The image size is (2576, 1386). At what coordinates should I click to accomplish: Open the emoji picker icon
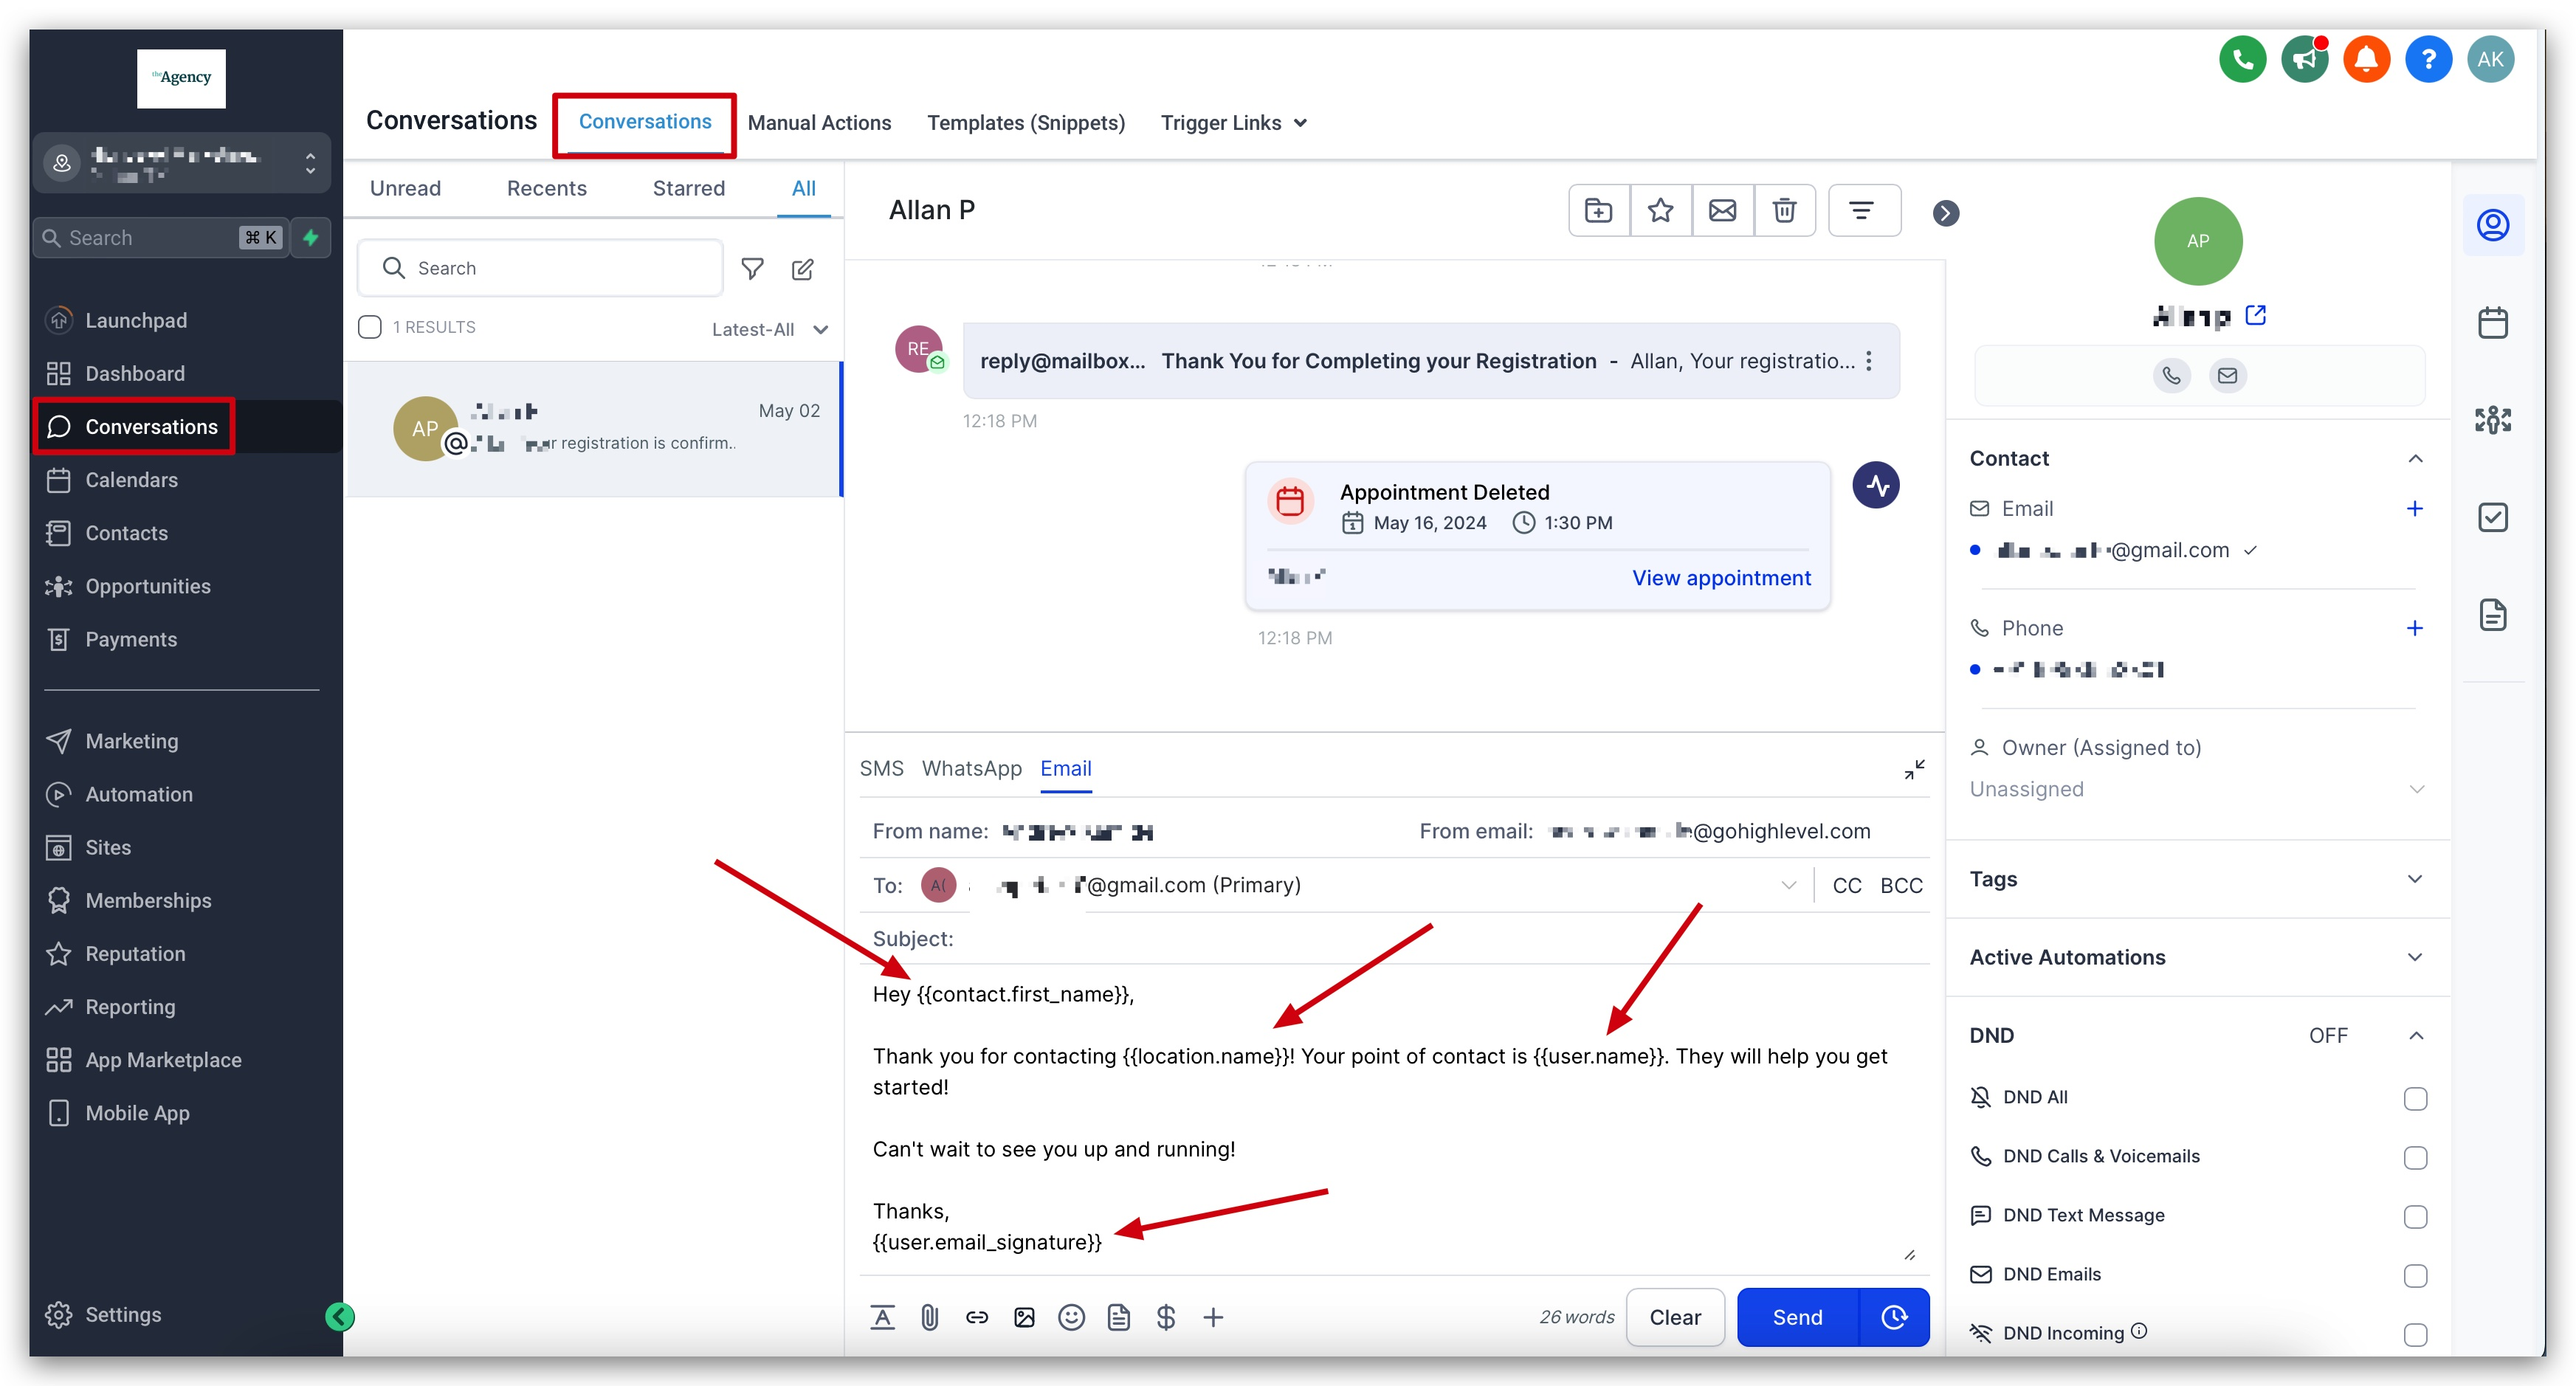(x=1071, y=1317)
